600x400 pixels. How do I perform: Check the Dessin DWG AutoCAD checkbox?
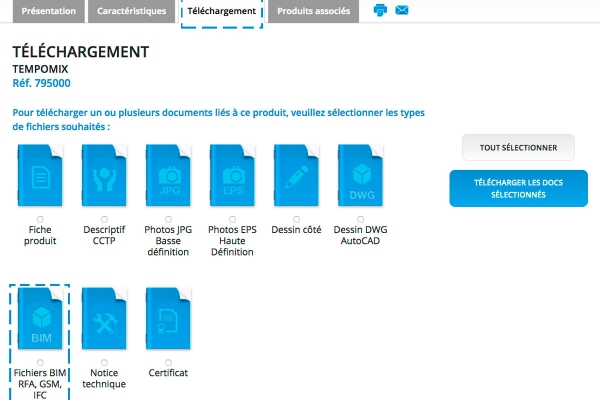pos(360,219)
